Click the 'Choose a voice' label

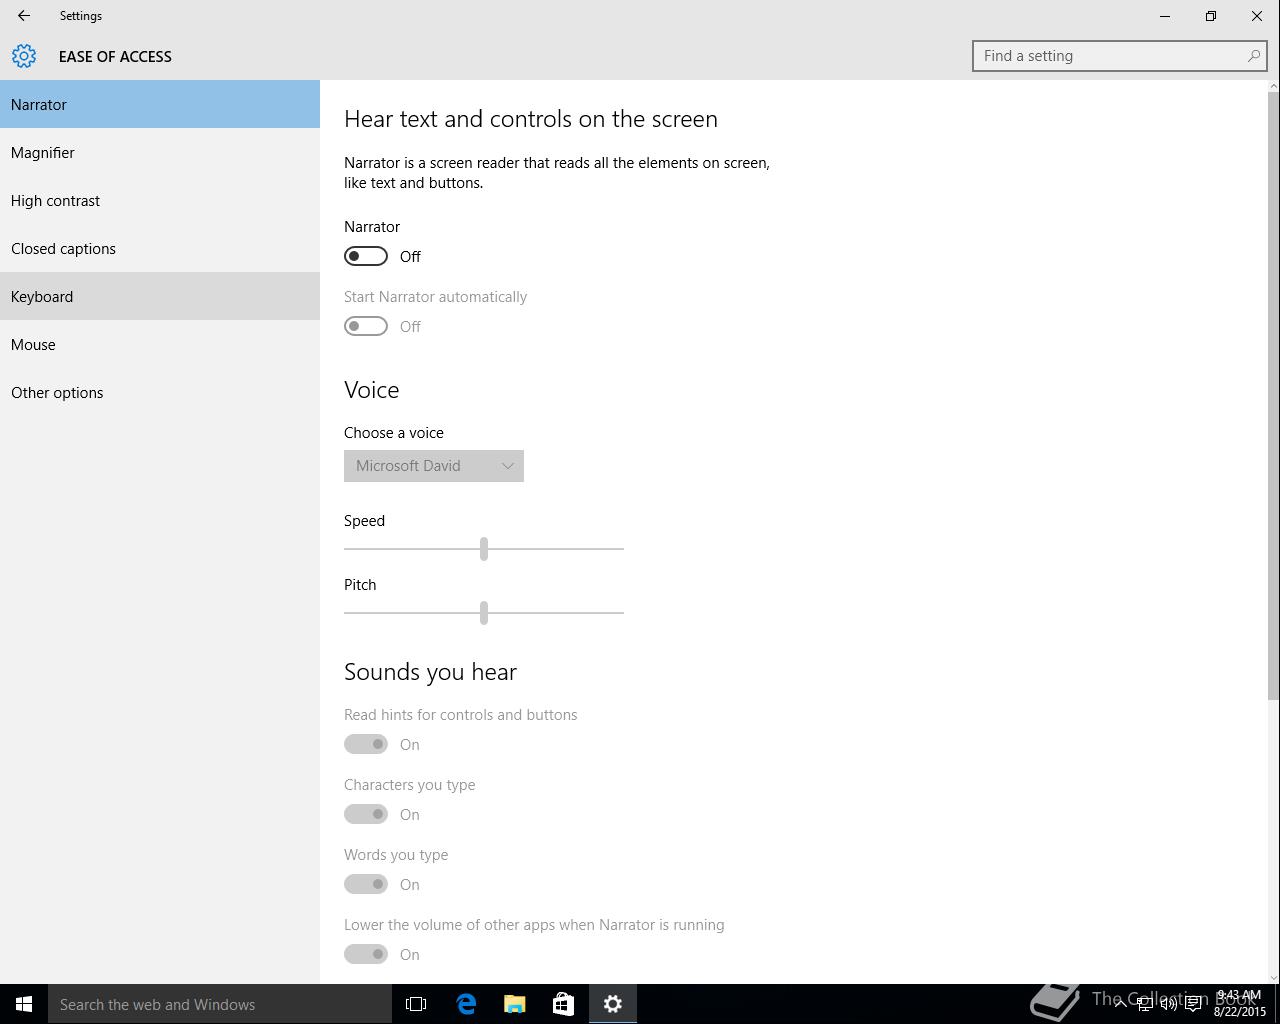pos(394,433)
